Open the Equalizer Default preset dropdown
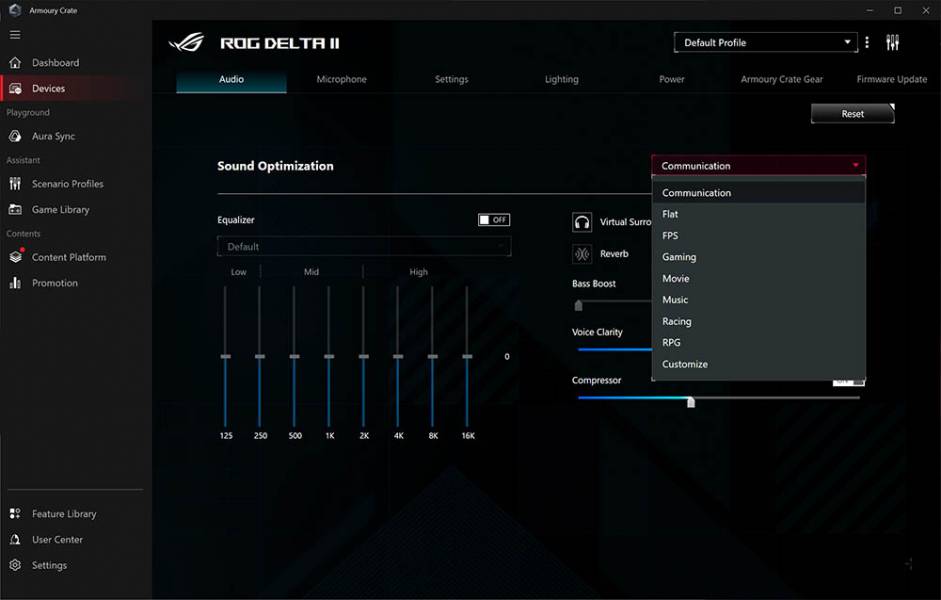 point(364,247)
